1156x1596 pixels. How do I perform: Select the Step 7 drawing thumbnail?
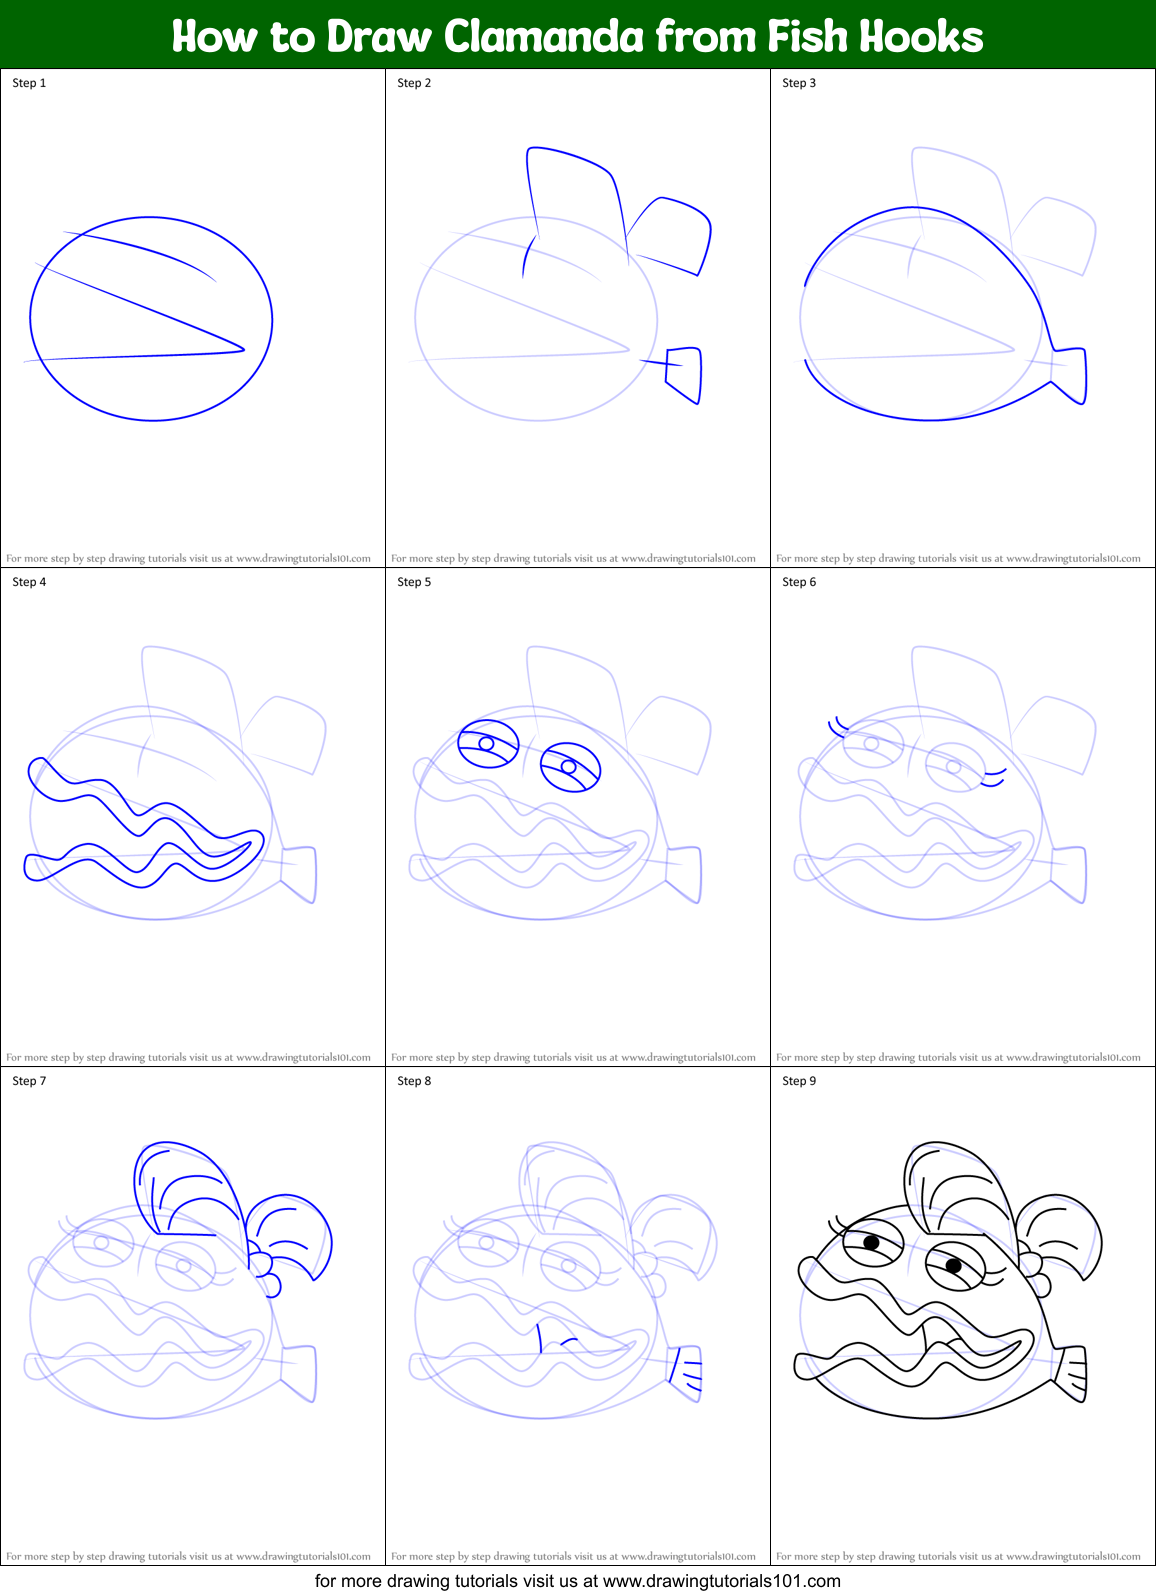178,1280
